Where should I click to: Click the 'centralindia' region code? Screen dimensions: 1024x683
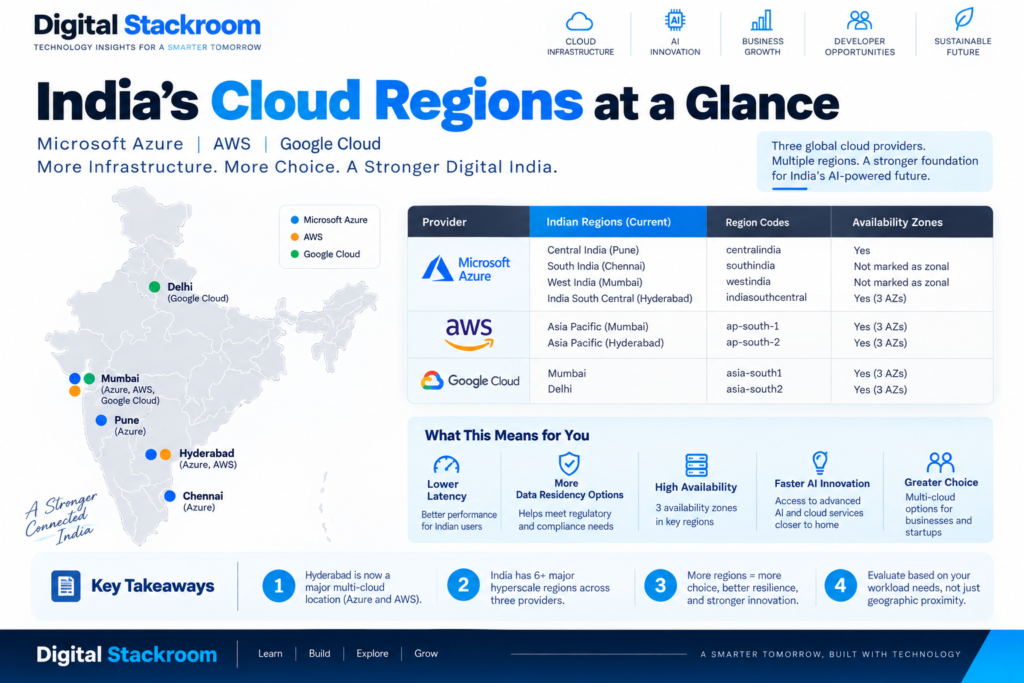click(x=753, y=250)
